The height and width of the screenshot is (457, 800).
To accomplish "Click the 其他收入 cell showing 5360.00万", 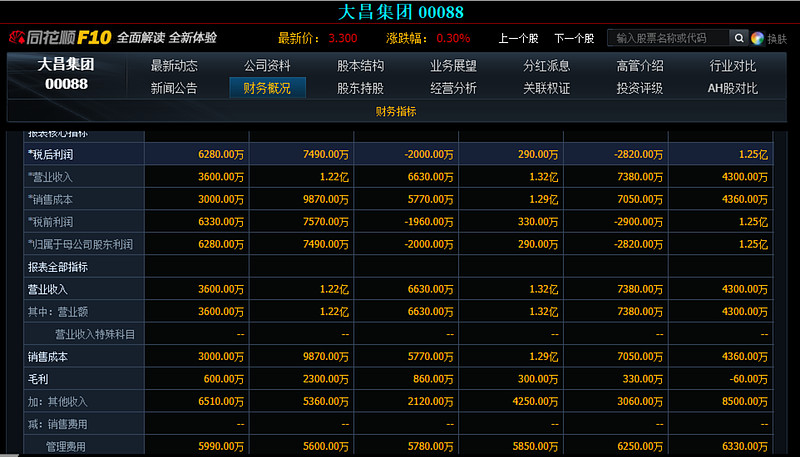I will point(302,401).
